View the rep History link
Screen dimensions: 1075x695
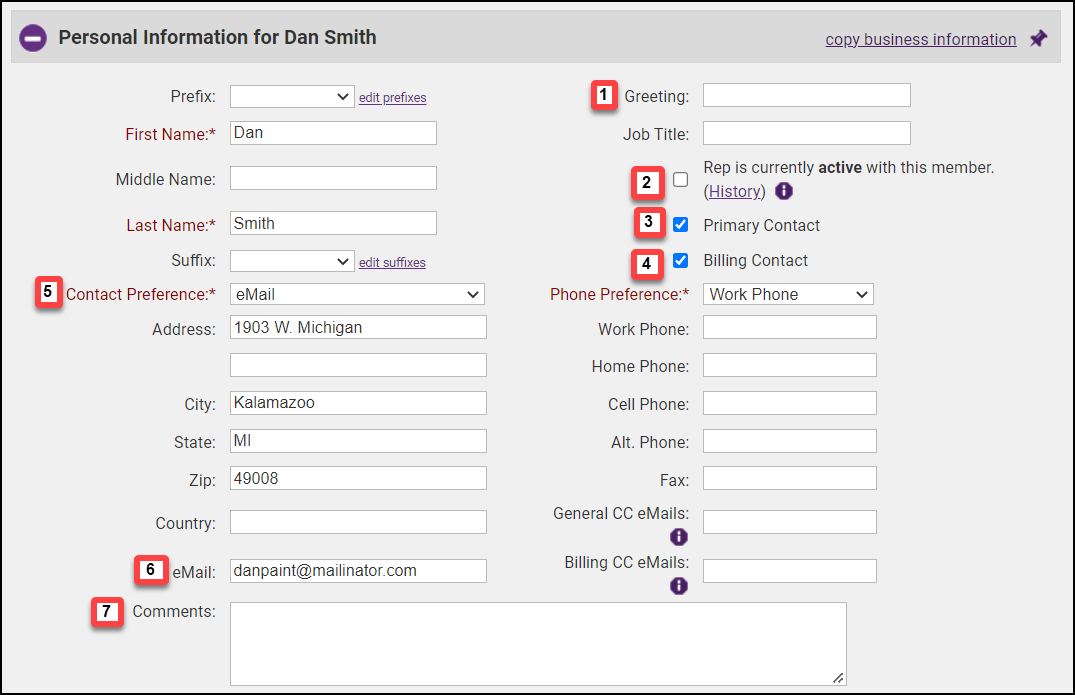pyautogui.click(x=735, y=191)
